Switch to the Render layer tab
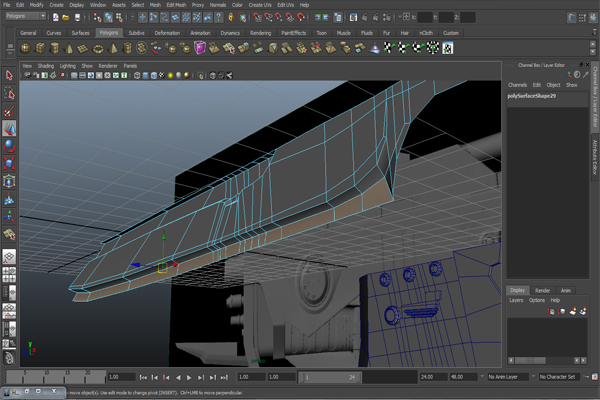The height and width of the screenshot is (400, 600). tap(542, 291)
